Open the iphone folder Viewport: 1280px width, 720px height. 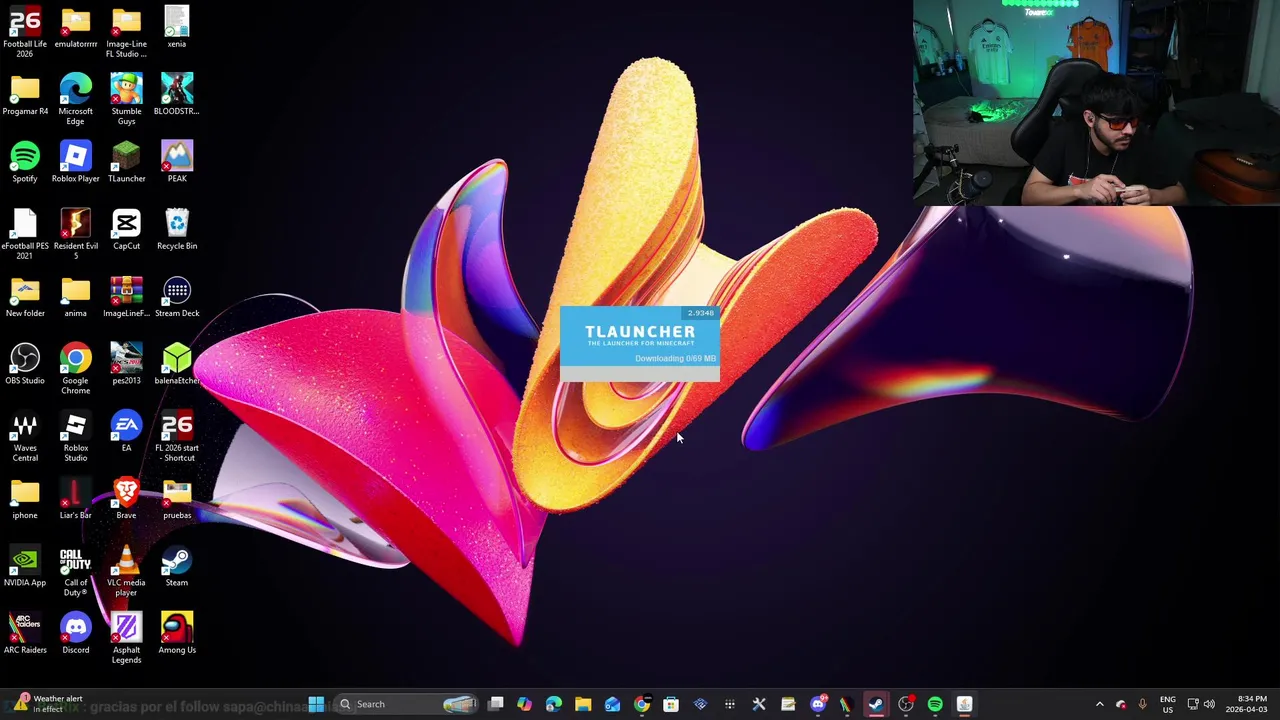[x=25, y=499]
